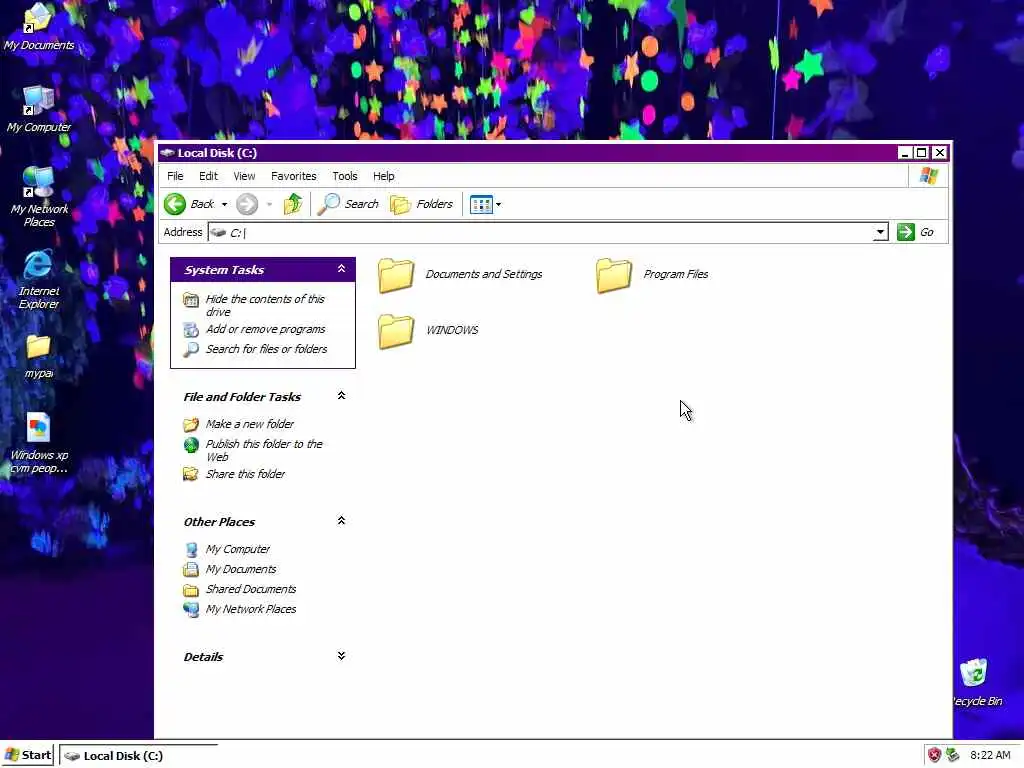Open the Views button in toolbar
Image resolution: width=1024 pixels, height=768 pixels.
coord(481,204)
